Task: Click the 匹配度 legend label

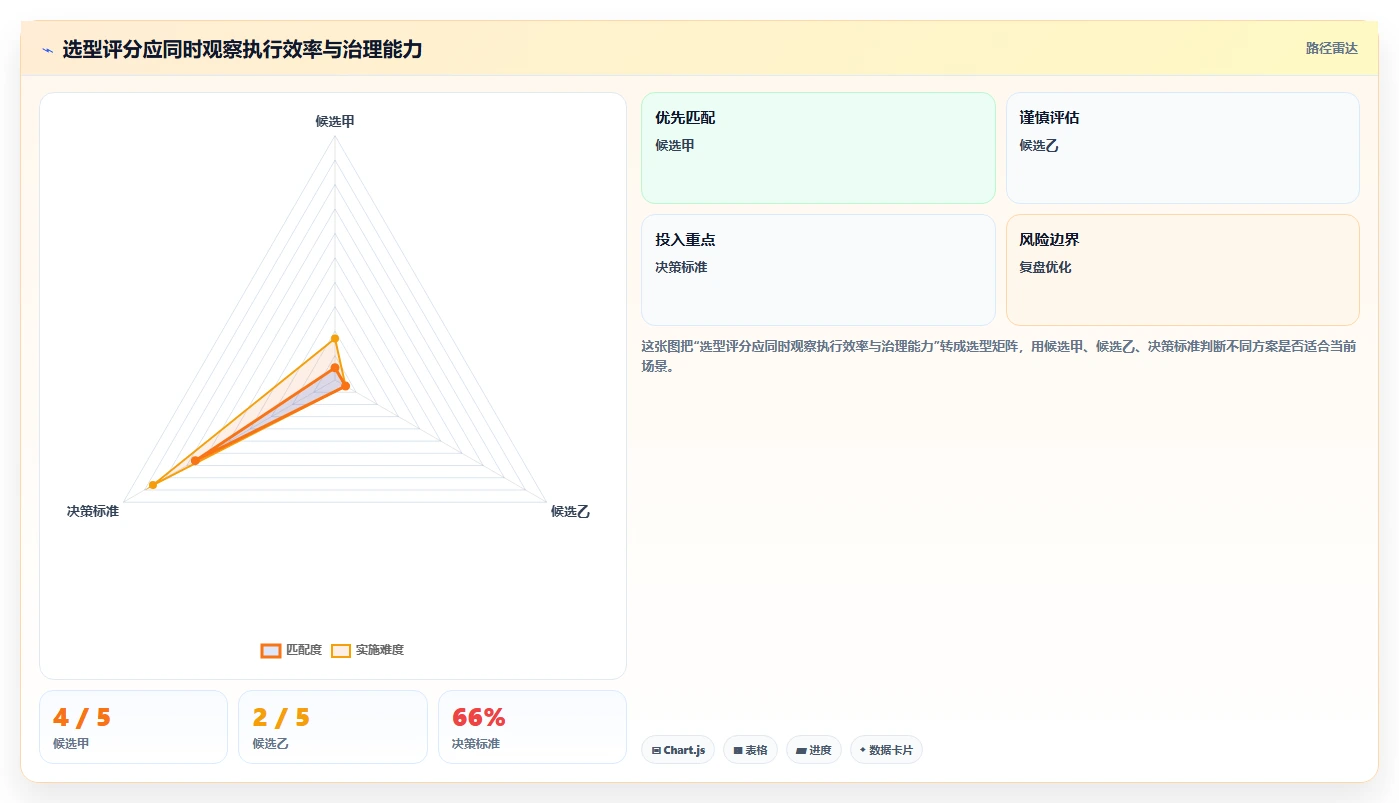Action: pyautogui.click(x=304, y=650)
